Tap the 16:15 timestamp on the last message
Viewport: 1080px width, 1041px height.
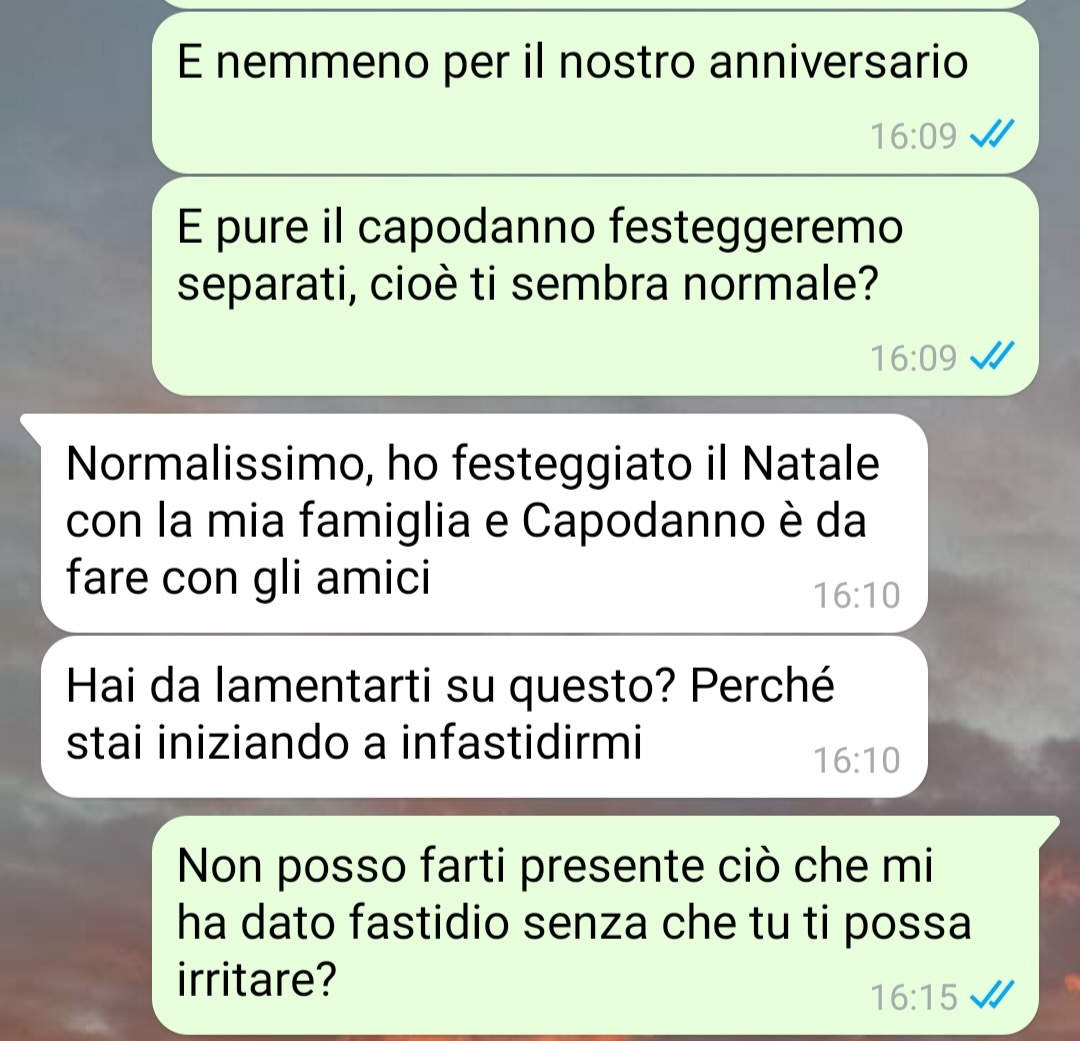tap(913, 996)
